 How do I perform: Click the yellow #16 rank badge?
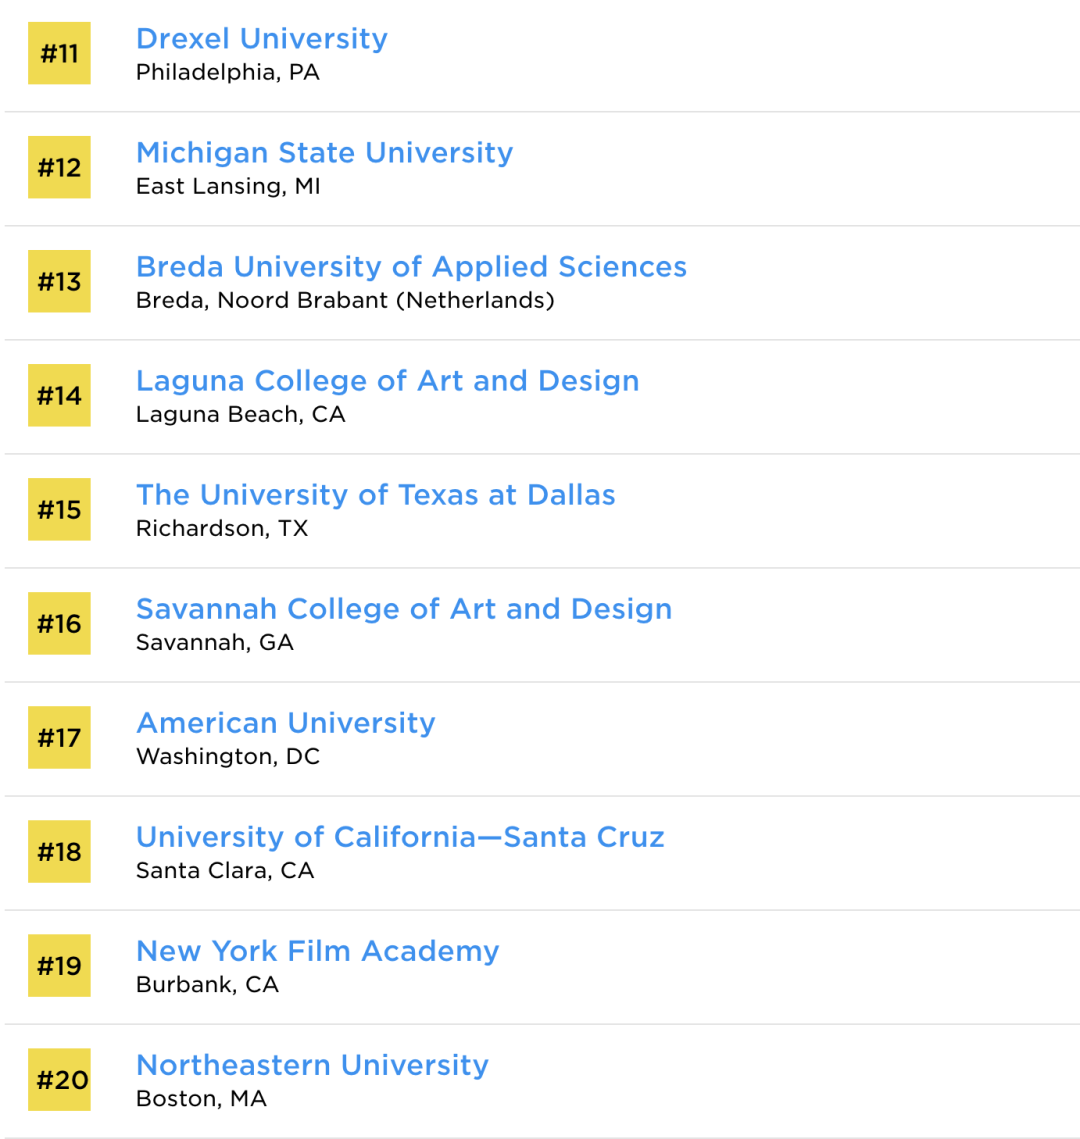(59, 623)
